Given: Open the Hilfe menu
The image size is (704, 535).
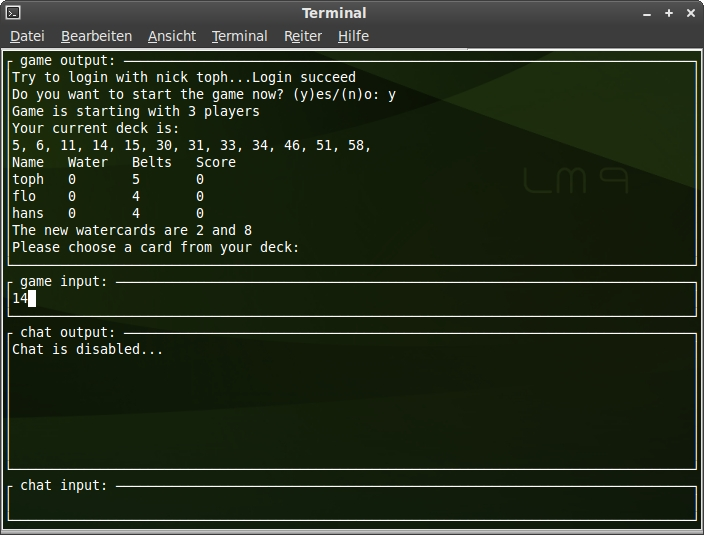Looking at the screenshot, I should click(x=353, y=36).
